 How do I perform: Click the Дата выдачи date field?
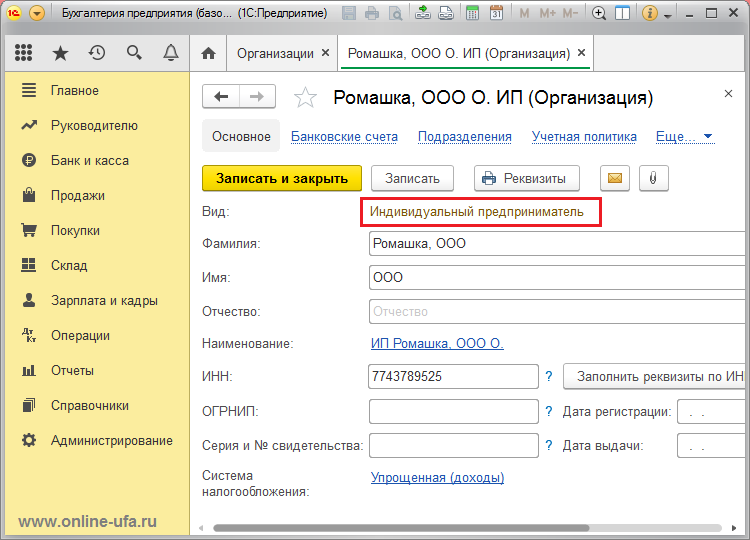[713, 445]
